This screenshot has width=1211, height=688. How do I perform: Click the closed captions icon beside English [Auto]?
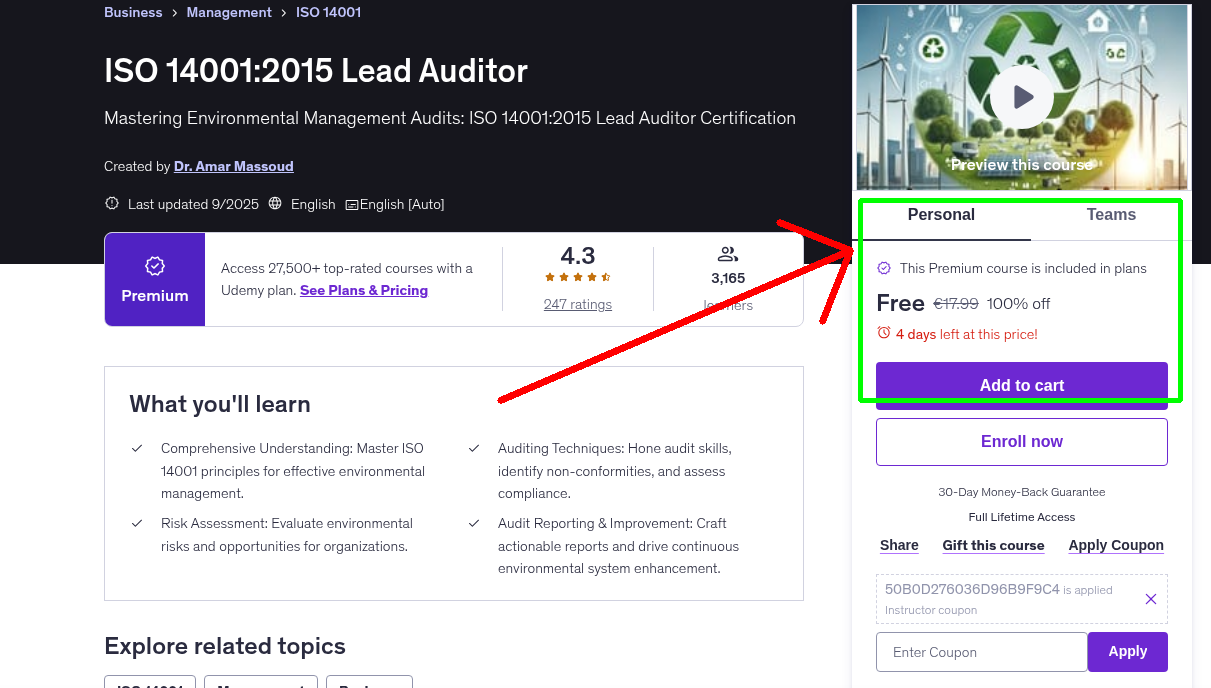click(x=352, y=204)
